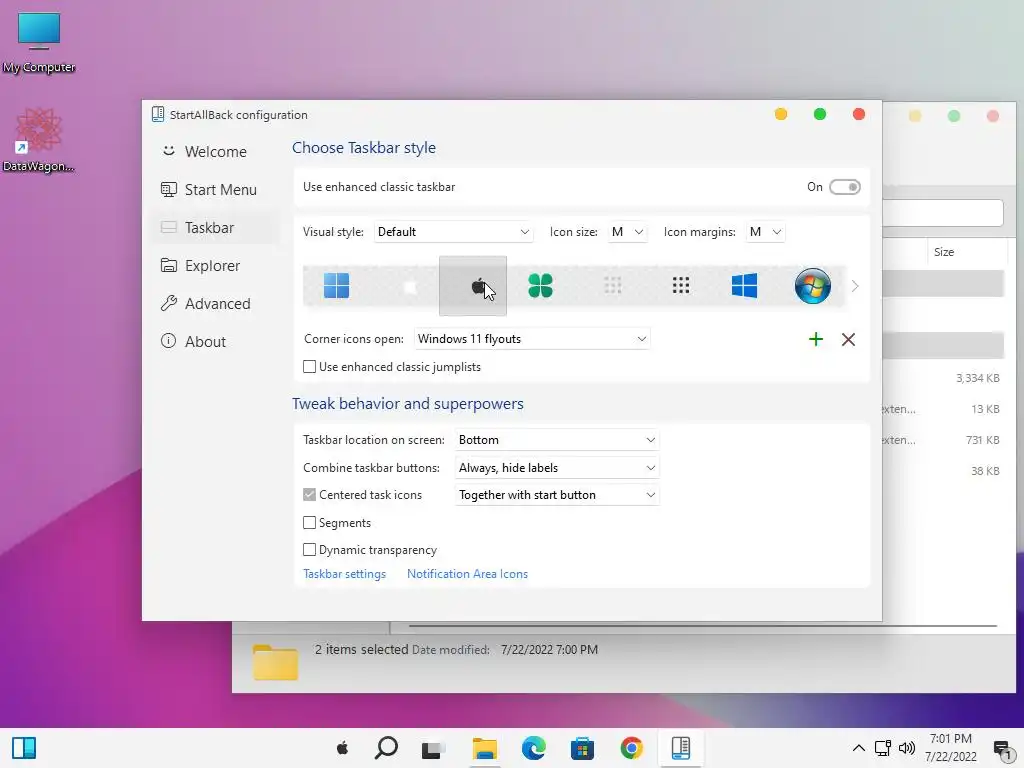Open Search from the taskbar
This screenshot has width=1024, height=768.
point(386,748)
